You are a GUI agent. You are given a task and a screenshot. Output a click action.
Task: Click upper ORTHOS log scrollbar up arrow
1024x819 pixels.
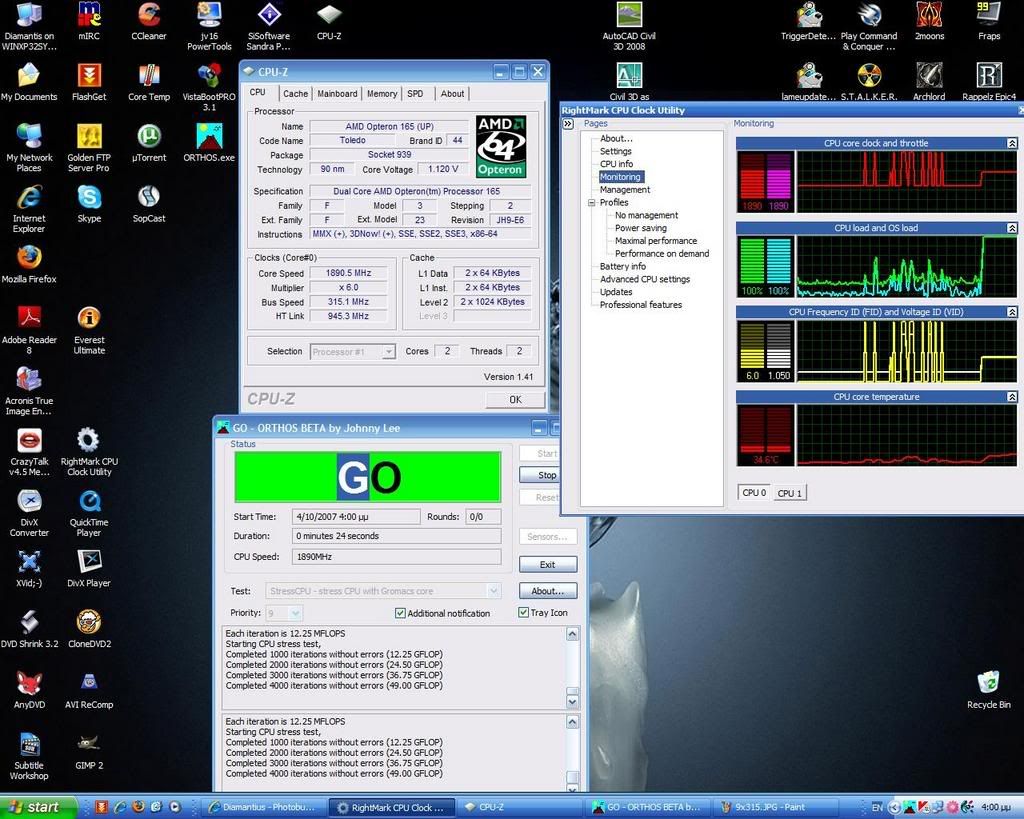pyautogui.click(x=572, y=634)
